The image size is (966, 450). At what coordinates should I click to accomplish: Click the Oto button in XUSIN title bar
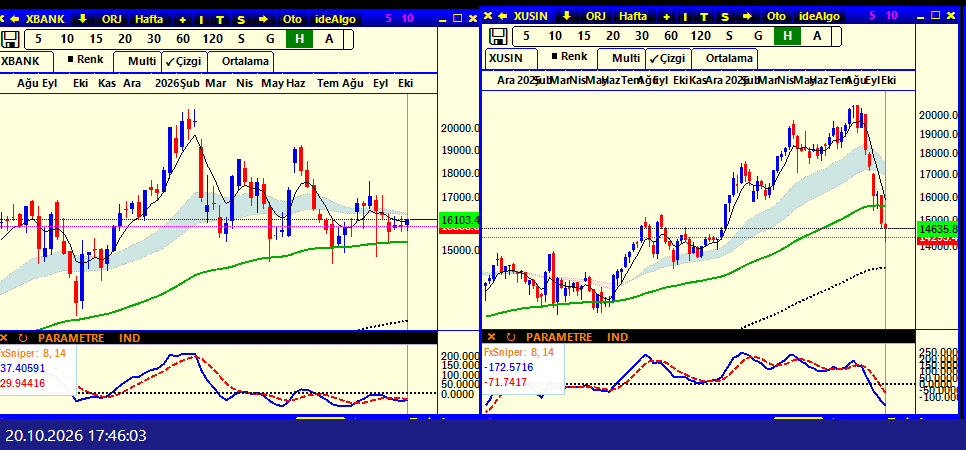click(776, 17)
